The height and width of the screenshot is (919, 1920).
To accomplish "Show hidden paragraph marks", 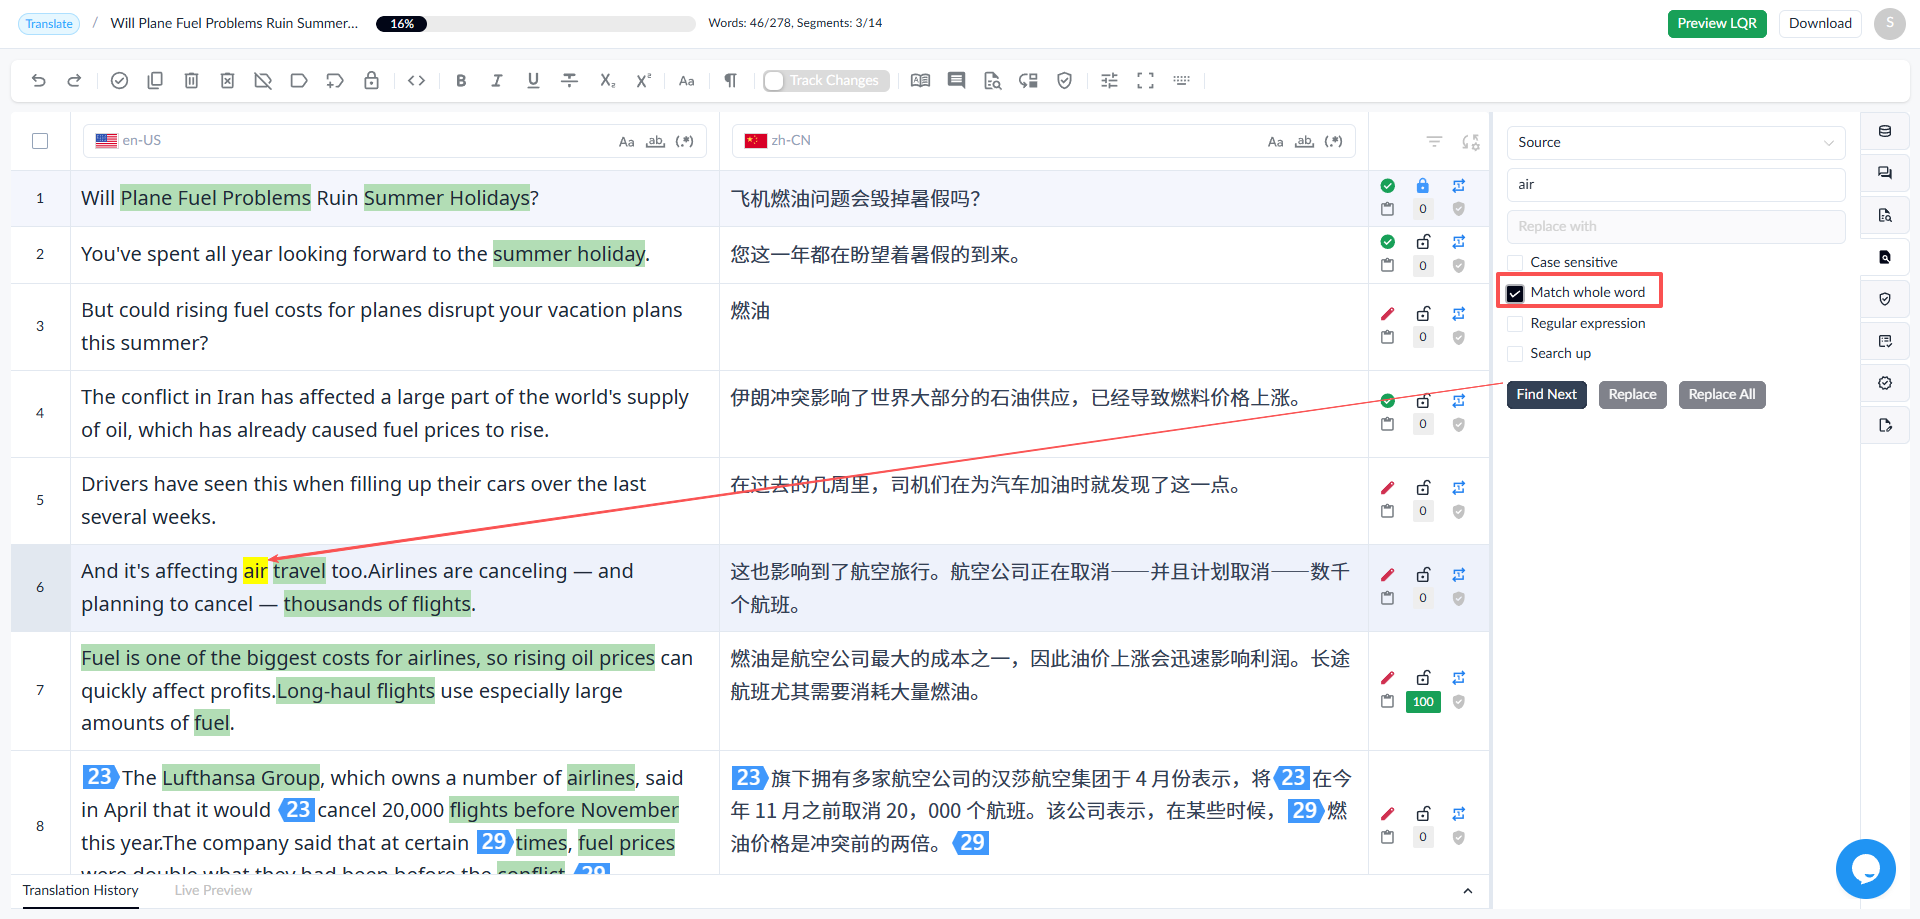I will pos(730,81).
